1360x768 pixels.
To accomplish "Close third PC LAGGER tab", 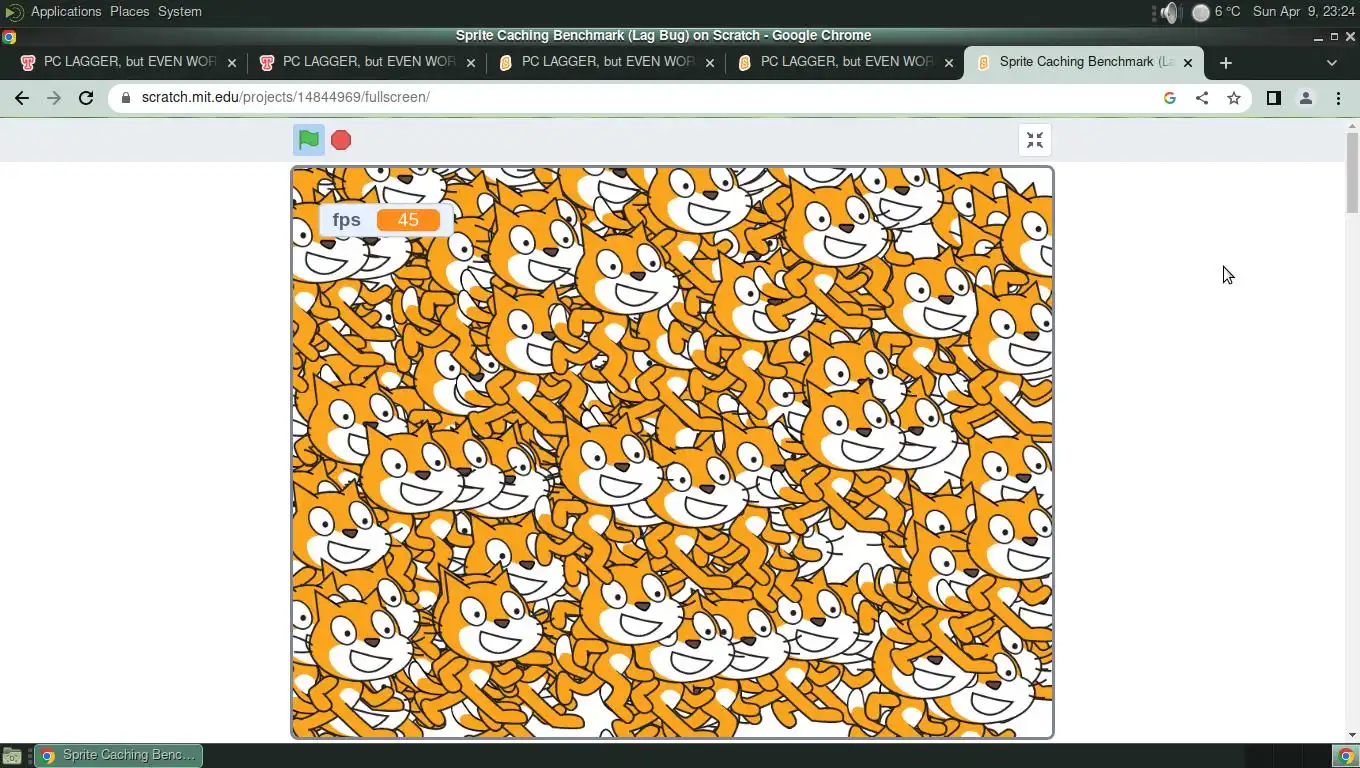I will point(710,62).
